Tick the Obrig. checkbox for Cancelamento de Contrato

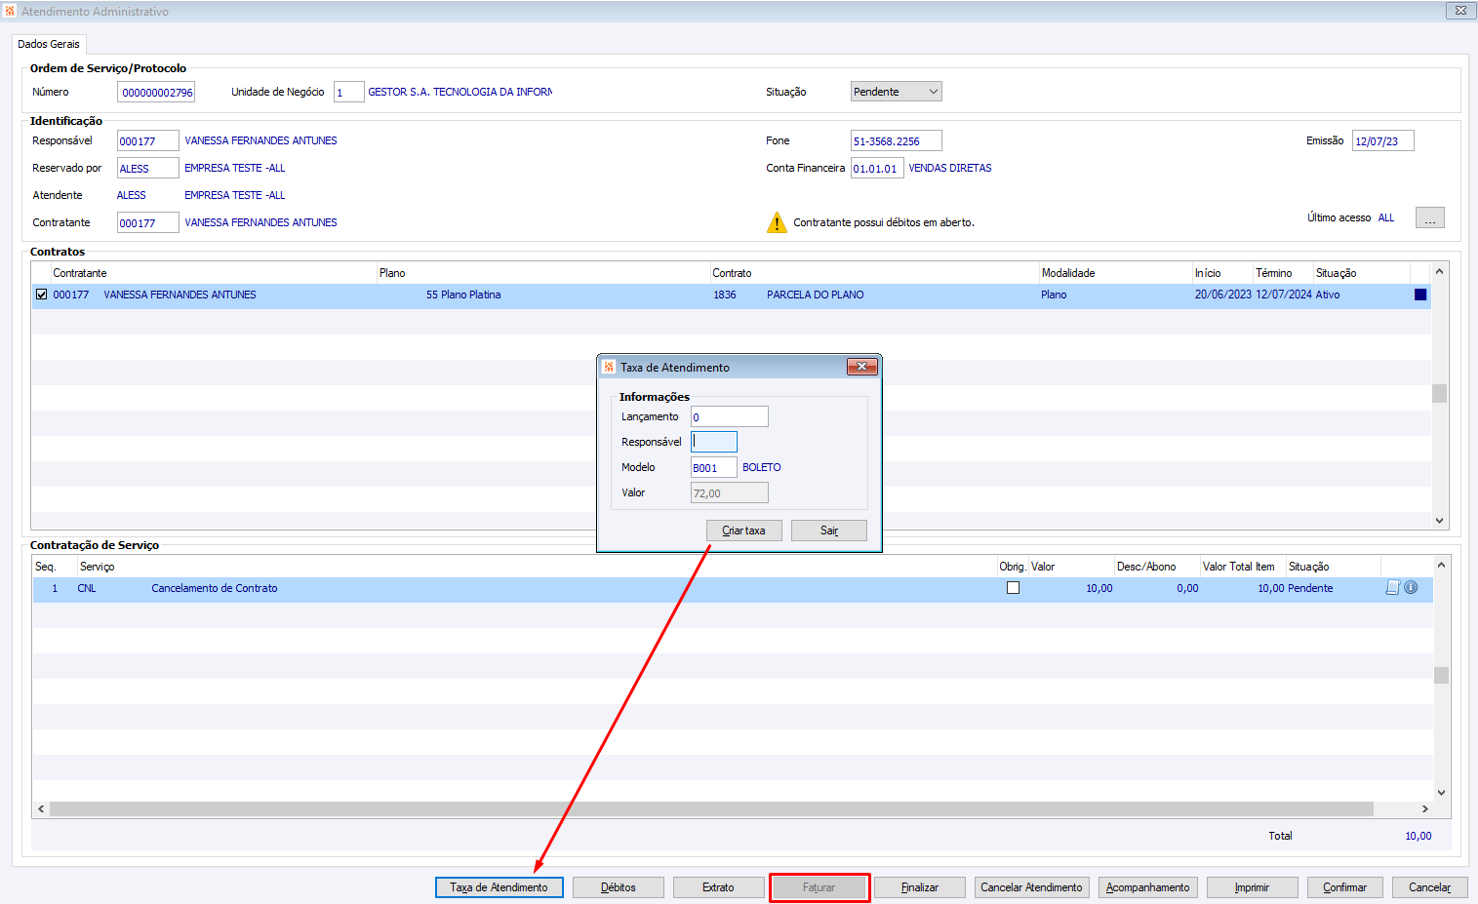tap(1013, 588)
